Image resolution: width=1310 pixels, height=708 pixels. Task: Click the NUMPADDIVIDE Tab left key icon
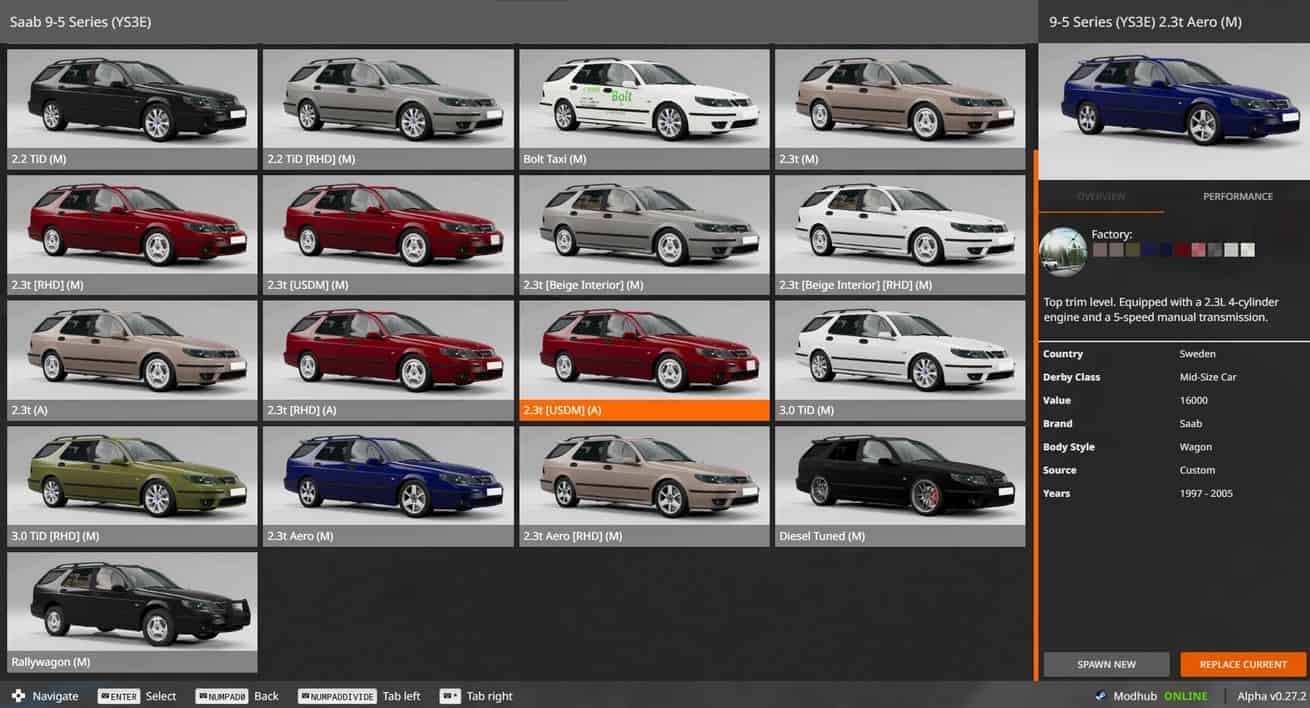pos(336,696)
